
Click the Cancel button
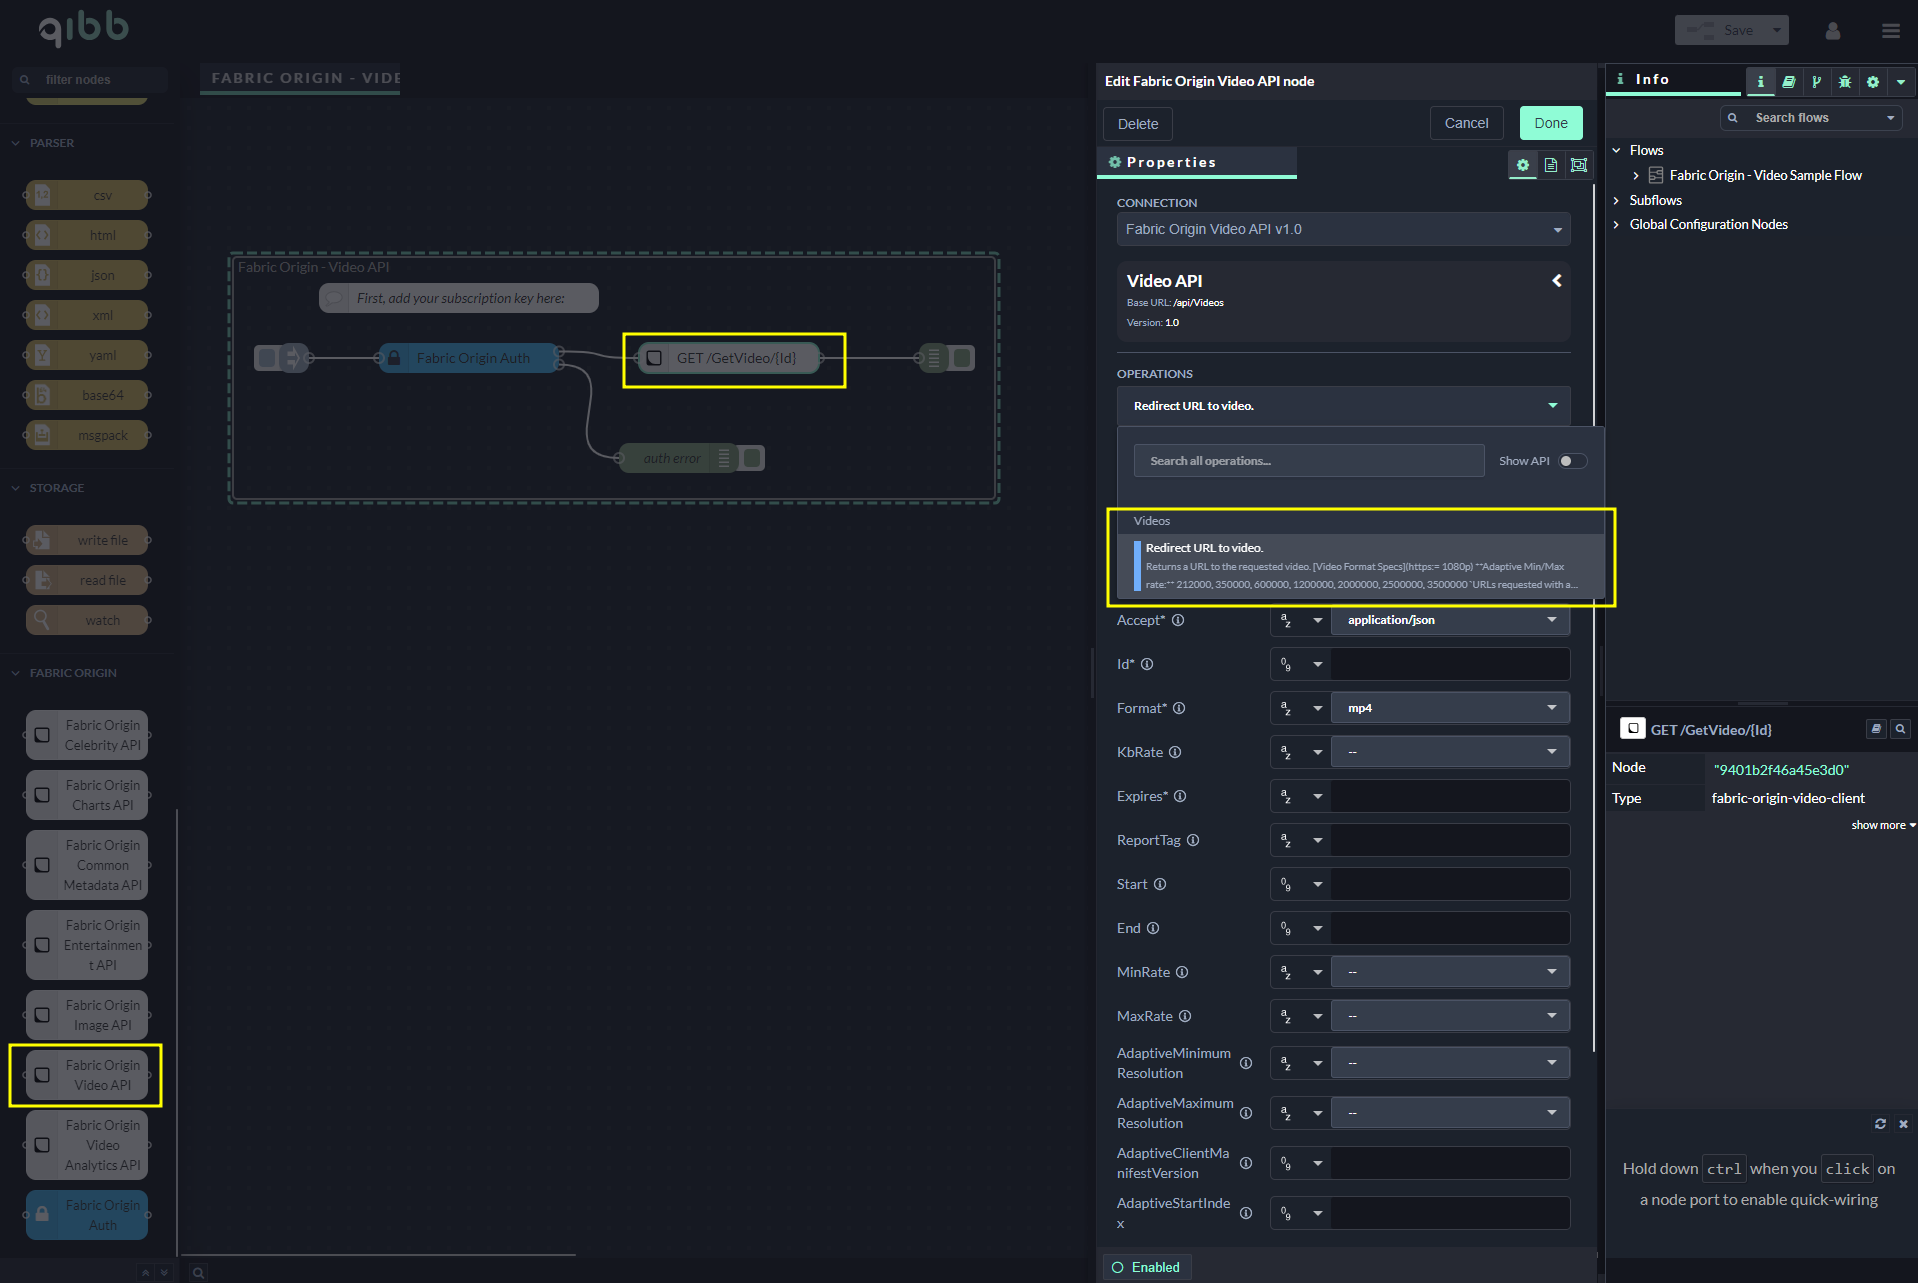click(x=1466, y=123)
